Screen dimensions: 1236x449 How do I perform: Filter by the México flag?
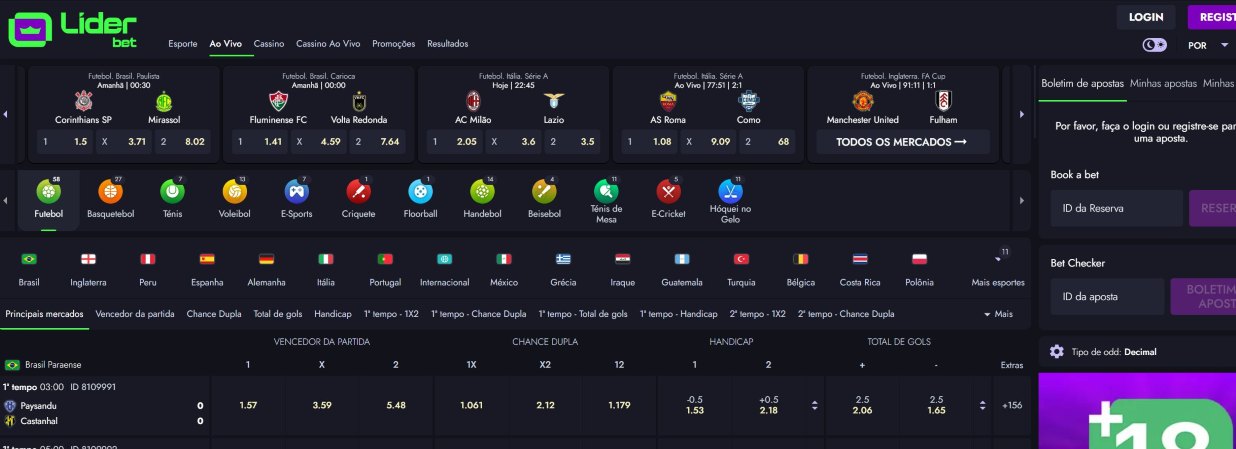(x=504, y=258)
